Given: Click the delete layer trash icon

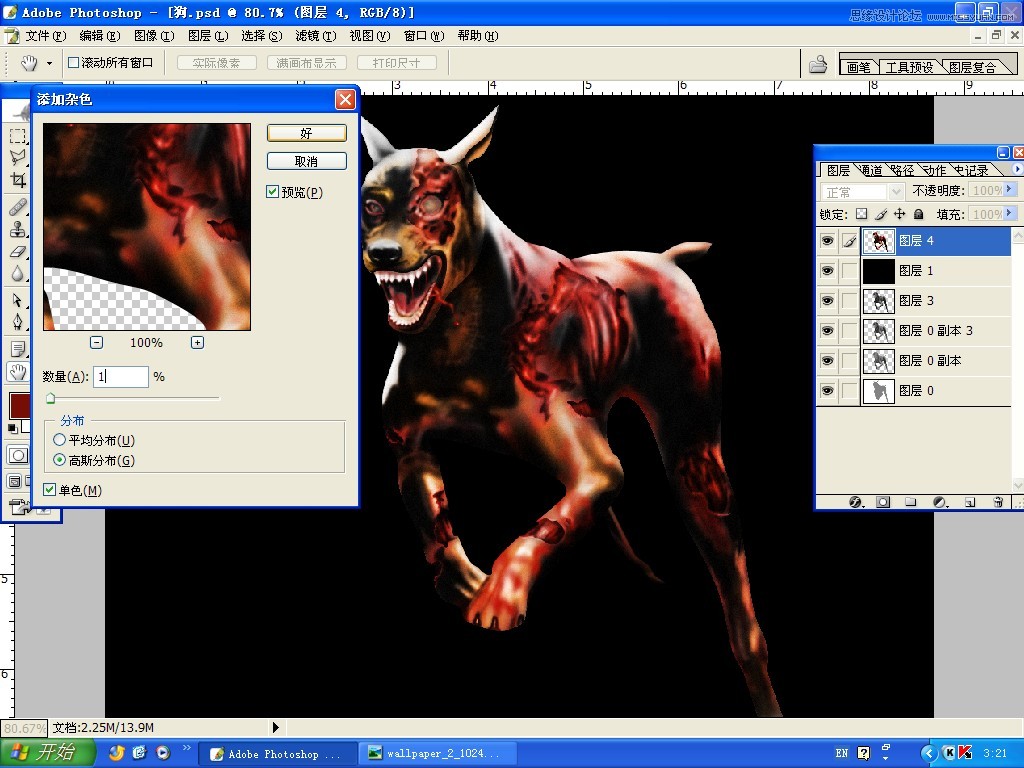Looking at the screenshot, I should (x=998, y=502).
